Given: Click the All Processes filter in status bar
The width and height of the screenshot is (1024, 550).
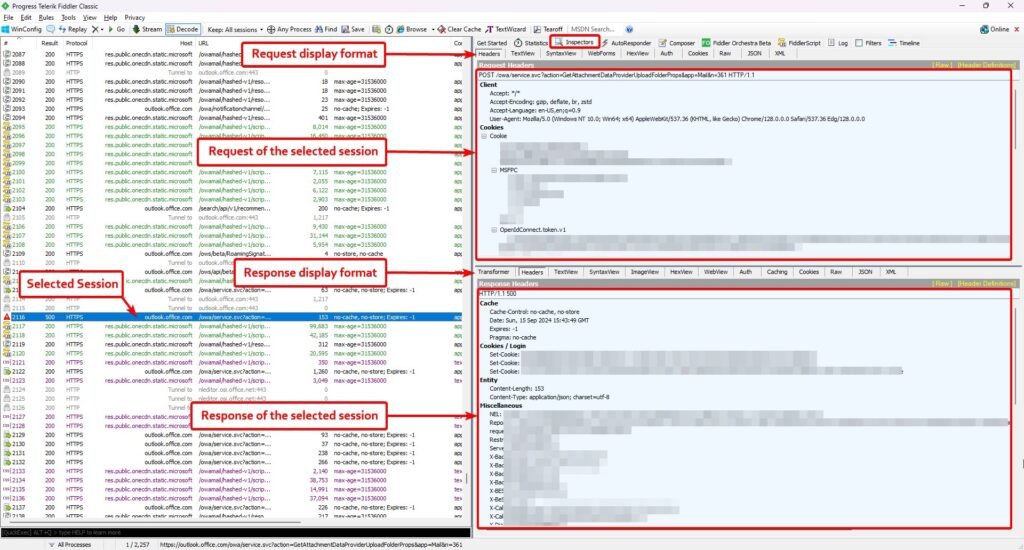Looking at the screenshot, I should coord(71,544).
